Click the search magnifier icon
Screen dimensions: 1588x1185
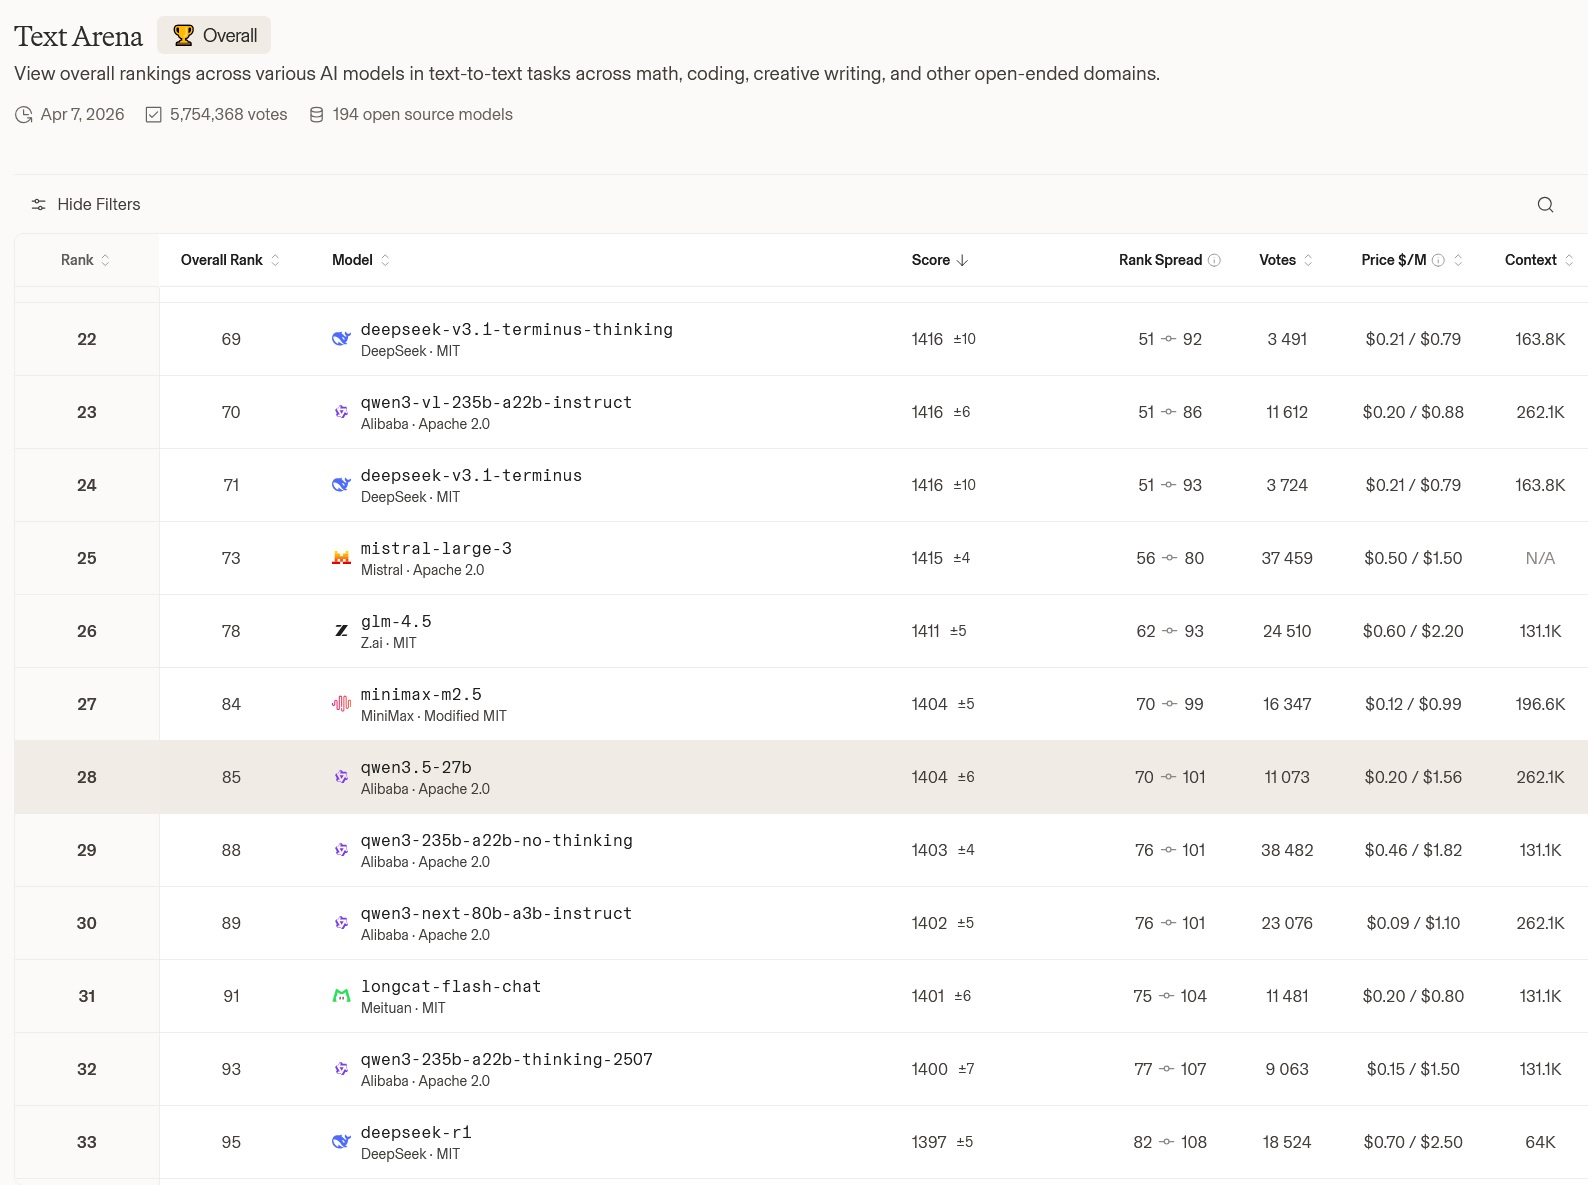pos(1545,205)
